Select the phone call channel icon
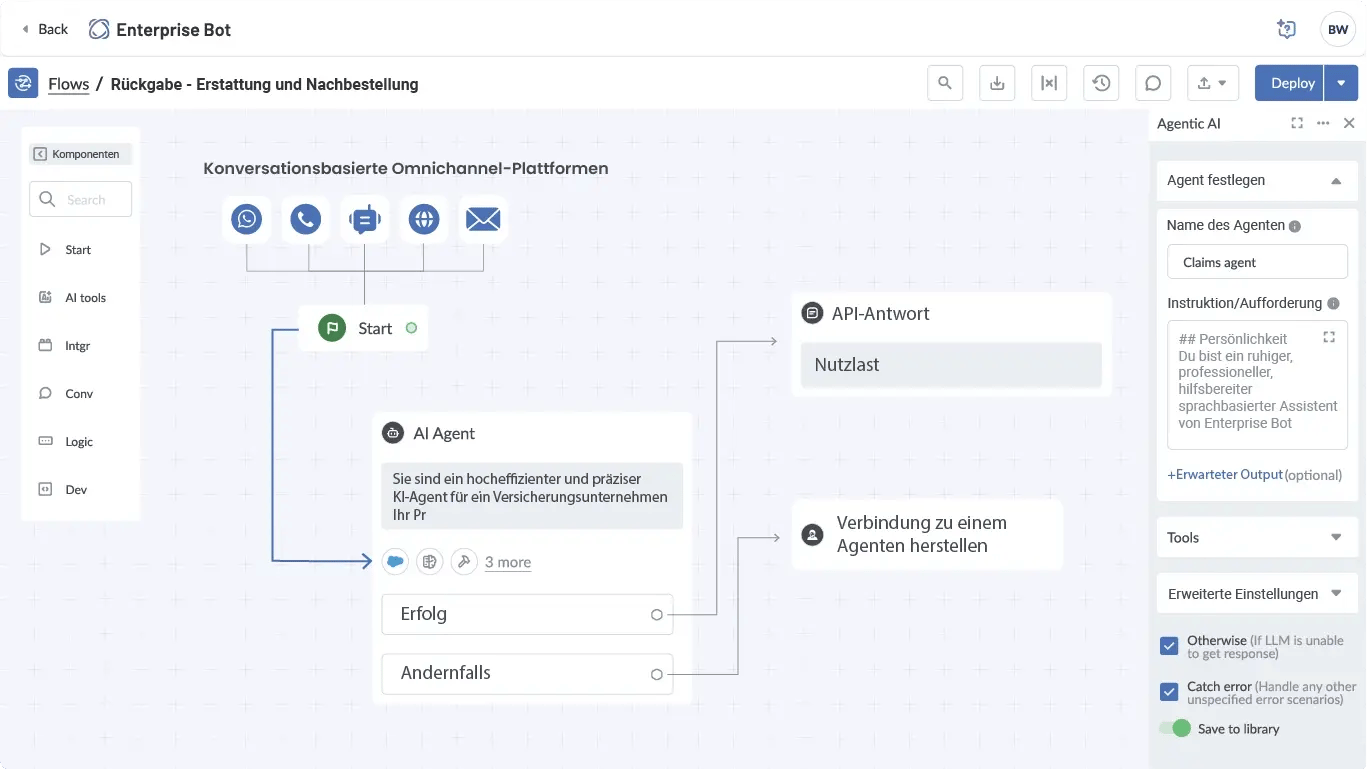 pyautogui.click(x=305, y=219)
